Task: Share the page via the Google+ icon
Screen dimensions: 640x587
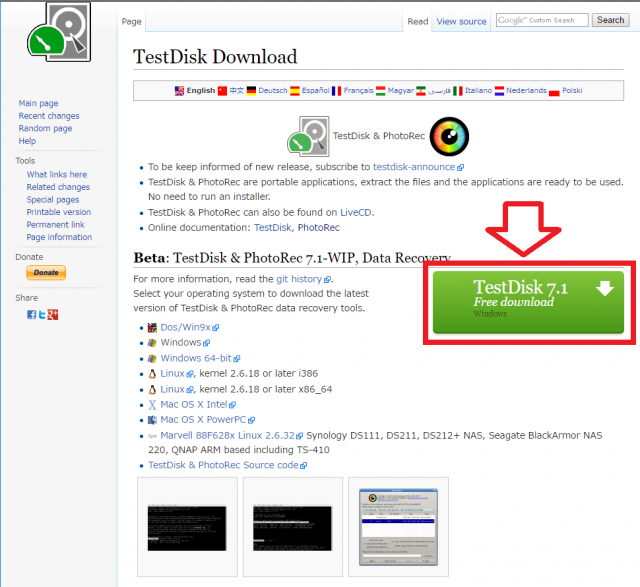Action: click(x=53, y=315)
